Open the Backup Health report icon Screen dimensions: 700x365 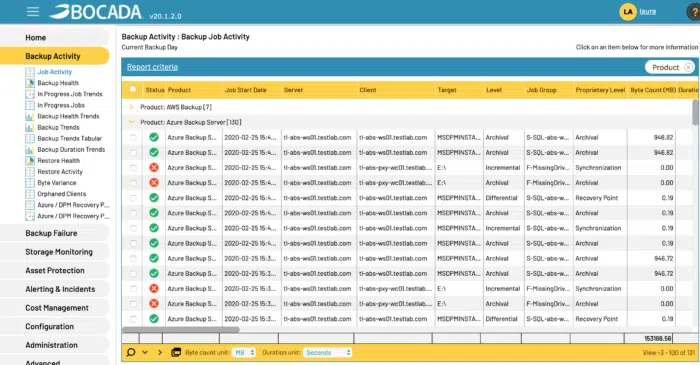point(30,83)
